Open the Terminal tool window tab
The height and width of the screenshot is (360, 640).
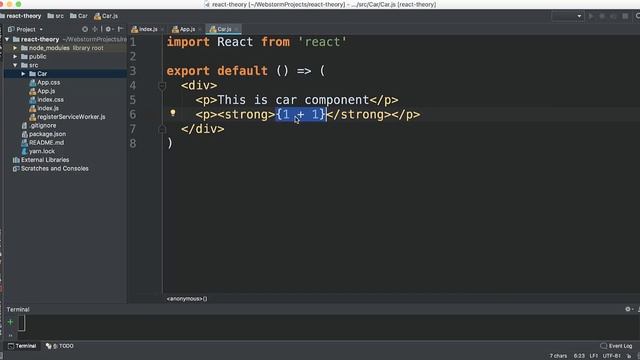[x=22, y=346]
